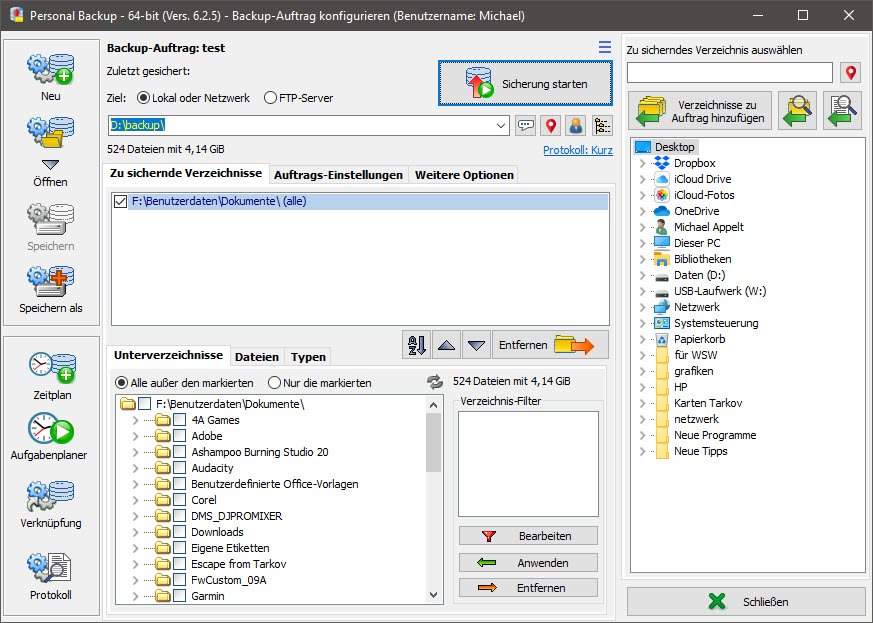Open the Protokoll log icon in sidebar
873x623 pixels.
pos(51,569)
